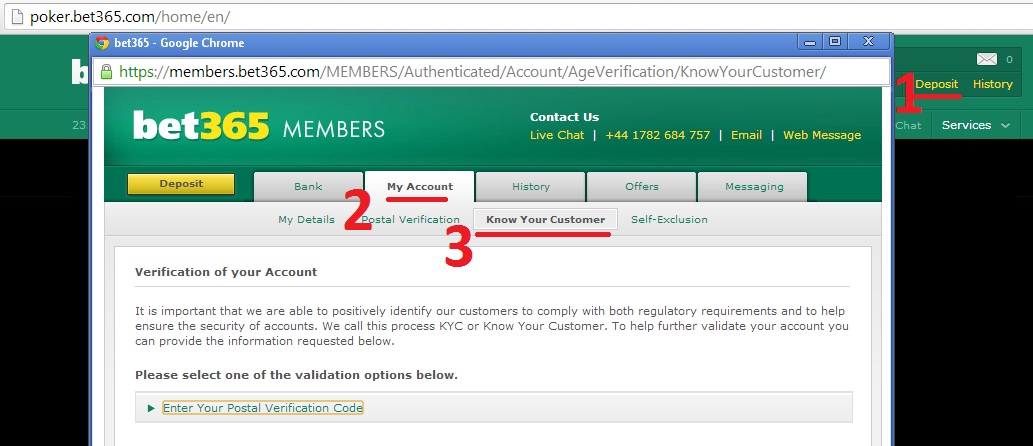Click the green padlock icon in popup address bar
Viewport: 1033px width, 446px height.
tap(107, 72)
